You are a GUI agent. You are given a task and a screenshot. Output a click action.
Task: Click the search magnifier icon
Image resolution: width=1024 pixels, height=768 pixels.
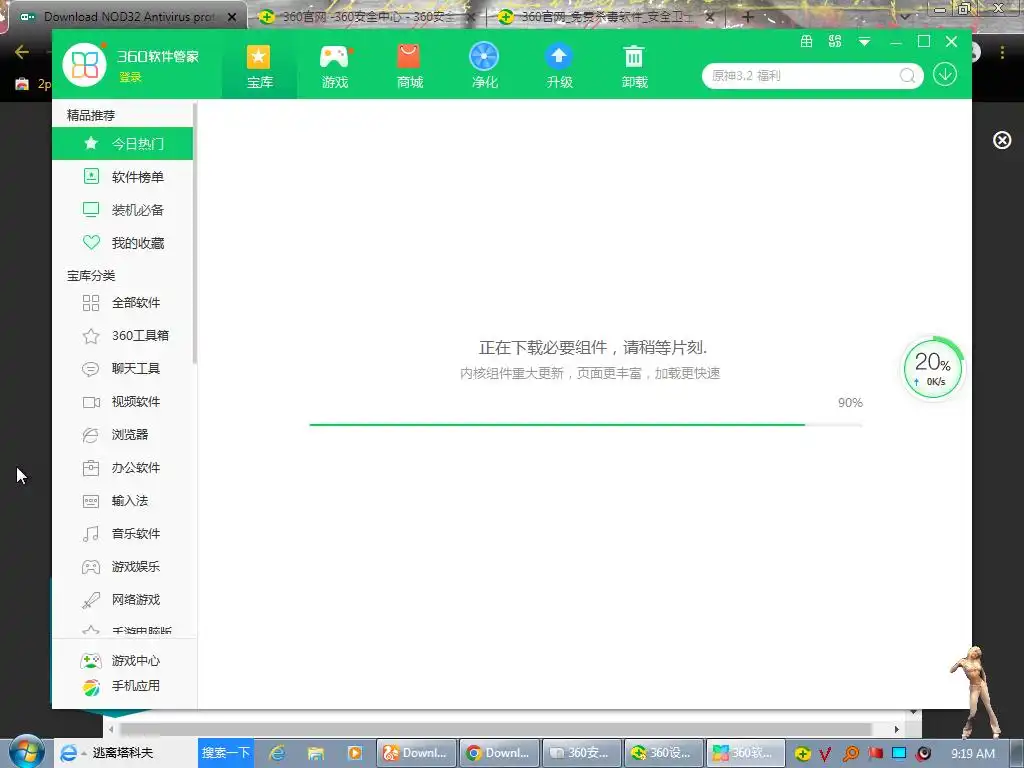coord(907,76)
